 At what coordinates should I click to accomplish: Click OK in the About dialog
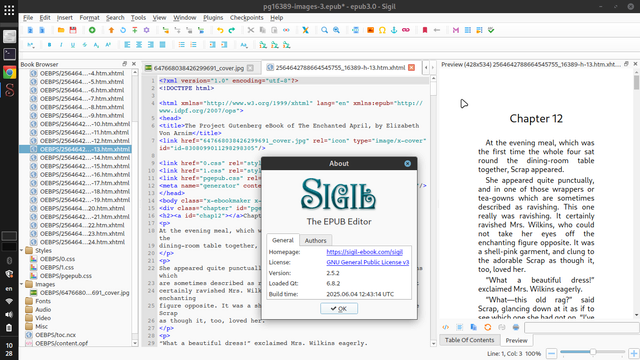(339, 309)
